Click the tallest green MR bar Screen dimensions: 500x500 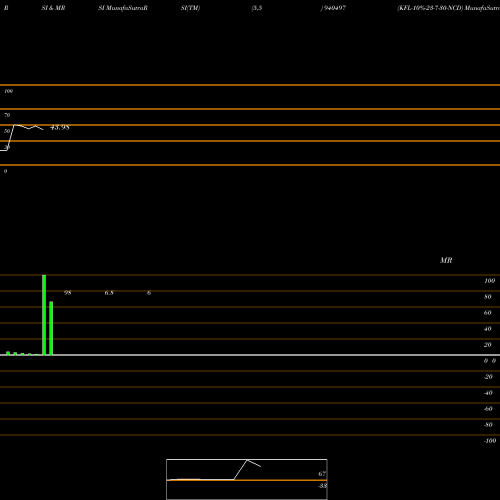pos(44,315)
